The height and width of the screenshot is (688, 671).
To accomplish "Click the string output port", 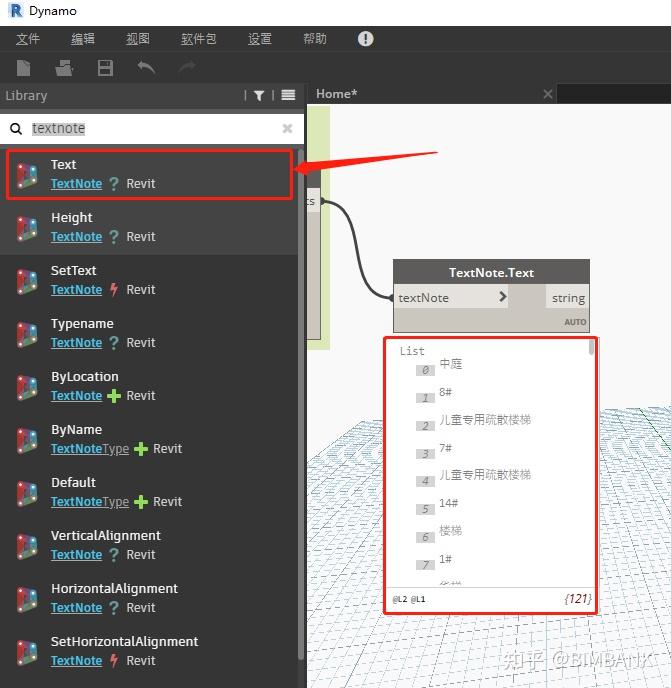I will click(x=568, y=298).
